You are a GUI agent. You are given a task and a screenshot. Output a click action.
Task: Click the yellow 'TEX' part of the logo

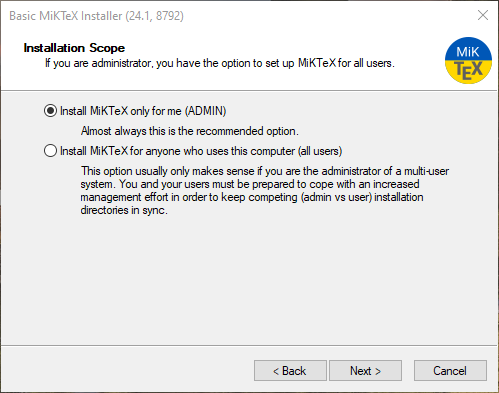click(469, 71)
